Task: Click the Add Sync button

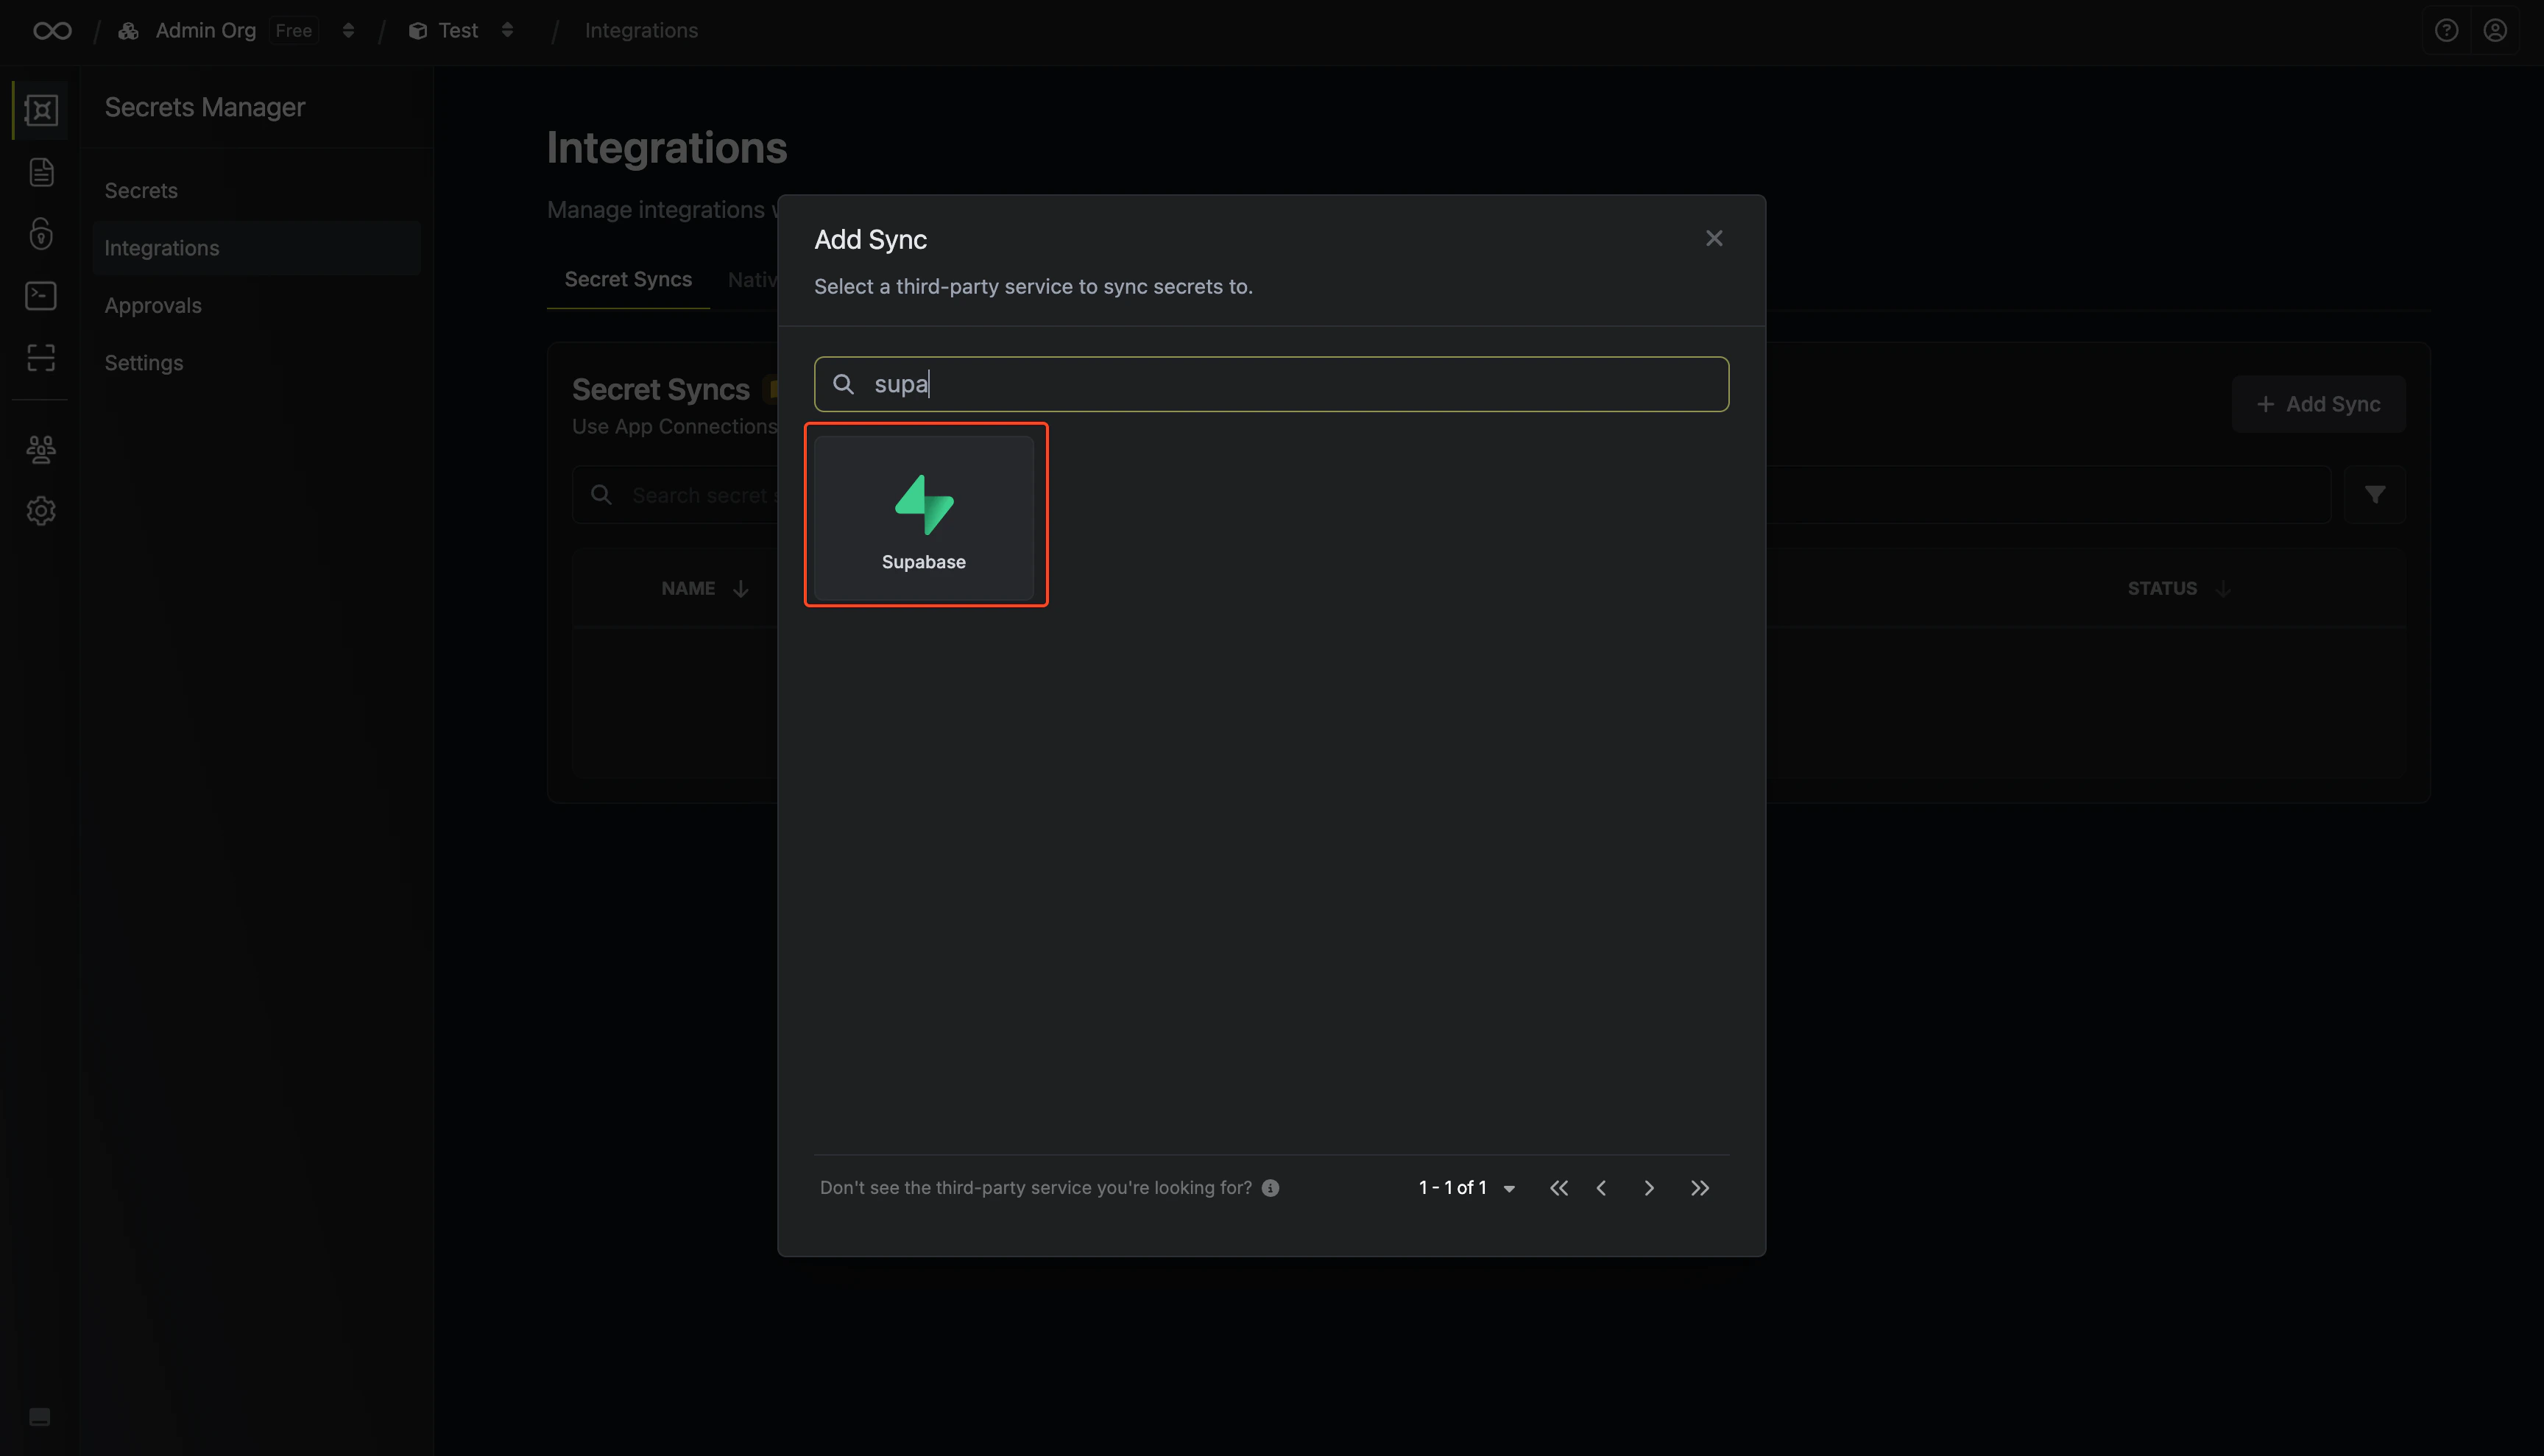Action: [x=2318, y=404]
